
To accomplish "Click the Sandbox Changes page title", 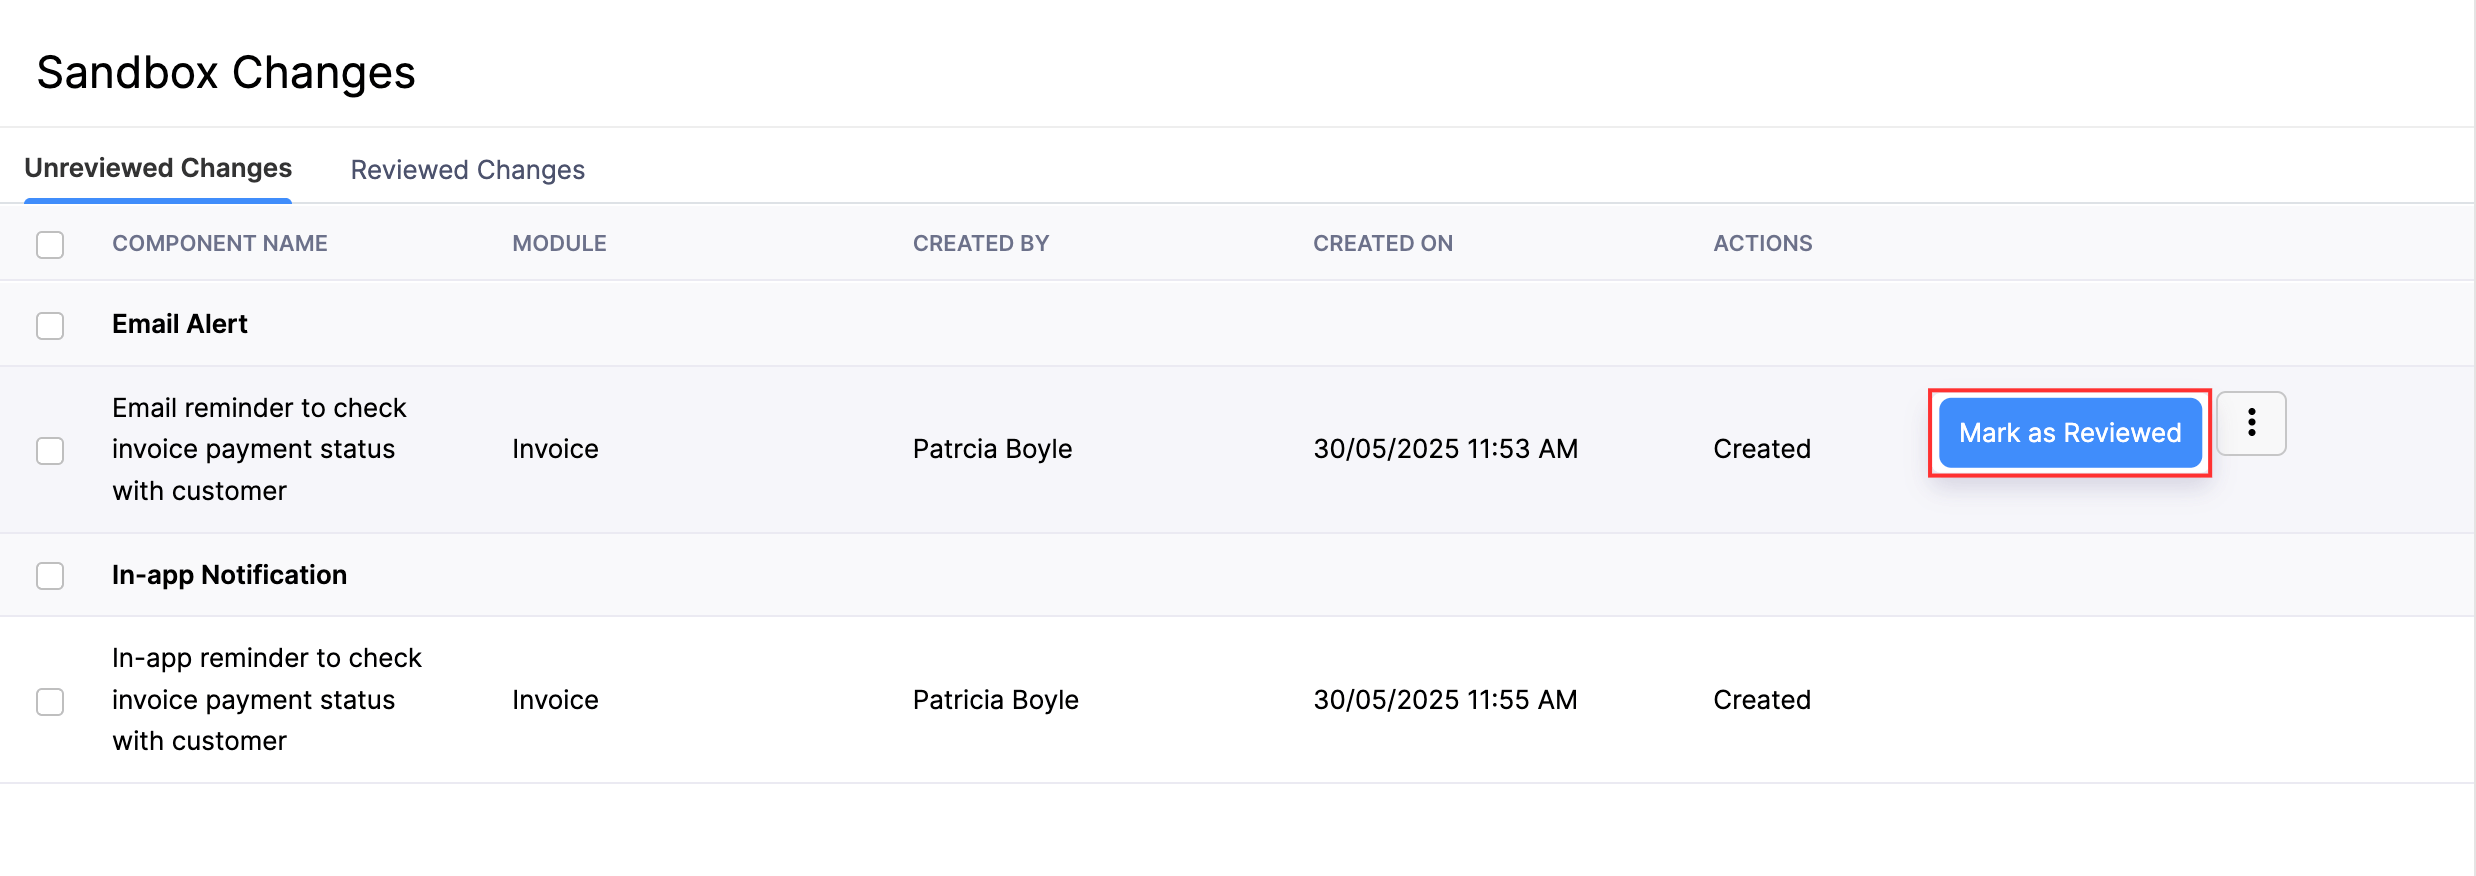I will tap(226, 70).
